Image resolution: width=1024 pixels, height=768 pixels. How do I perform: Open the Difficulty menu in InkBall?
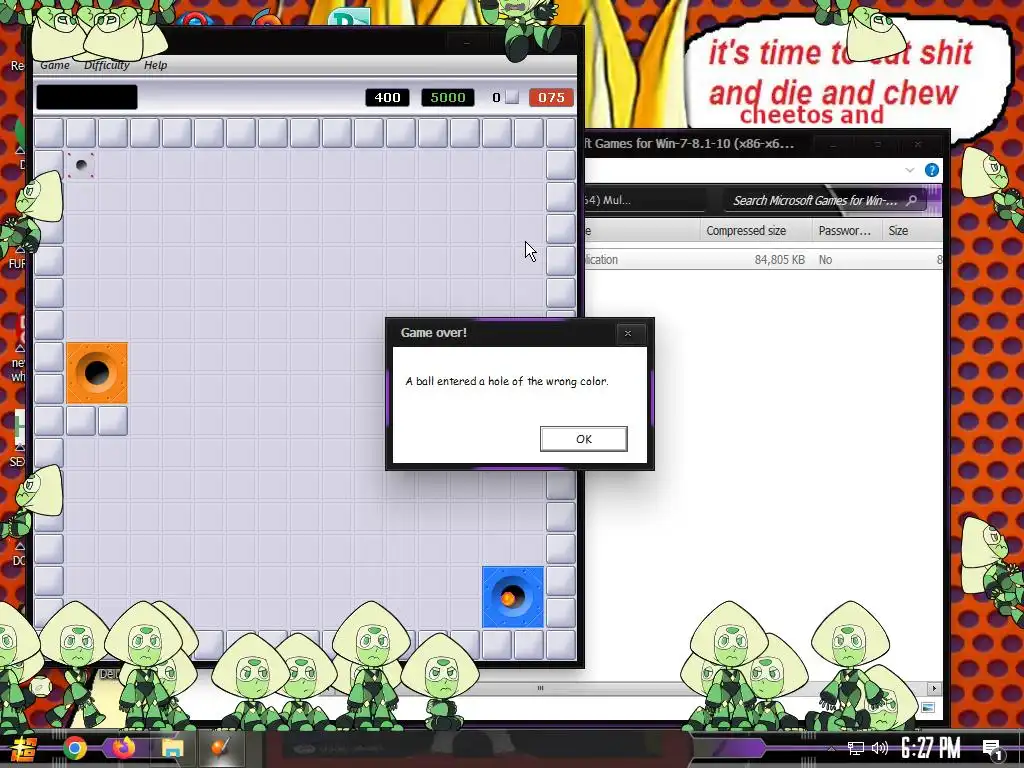106,65
